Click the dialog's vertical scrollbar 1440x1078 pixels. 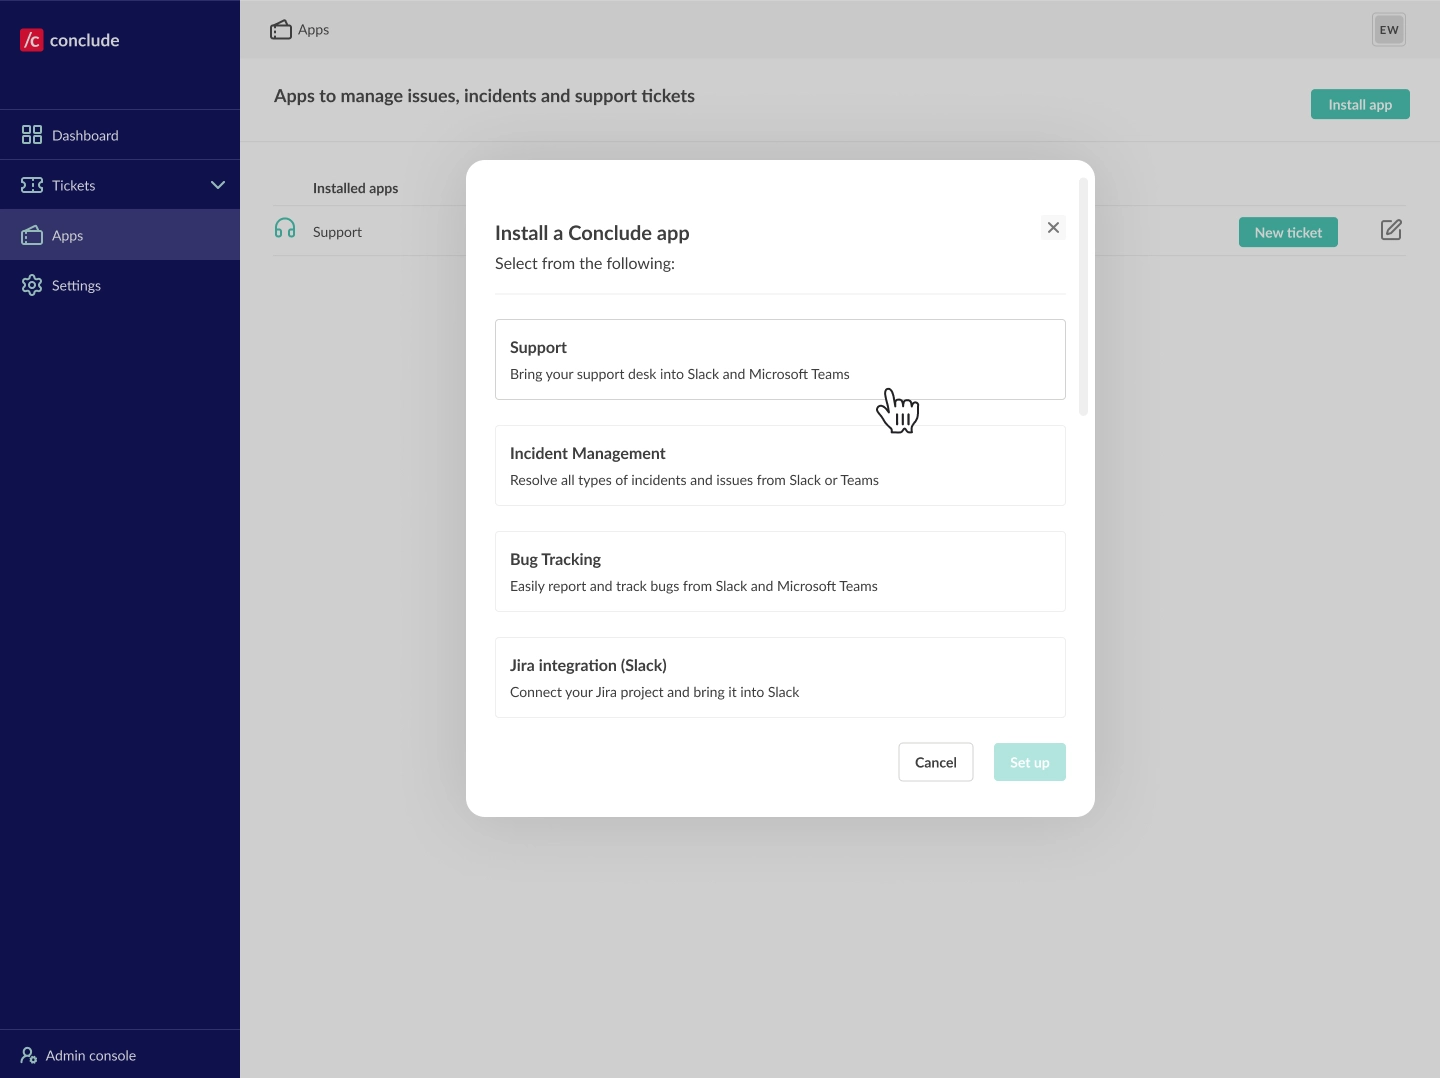(1083, 297)
